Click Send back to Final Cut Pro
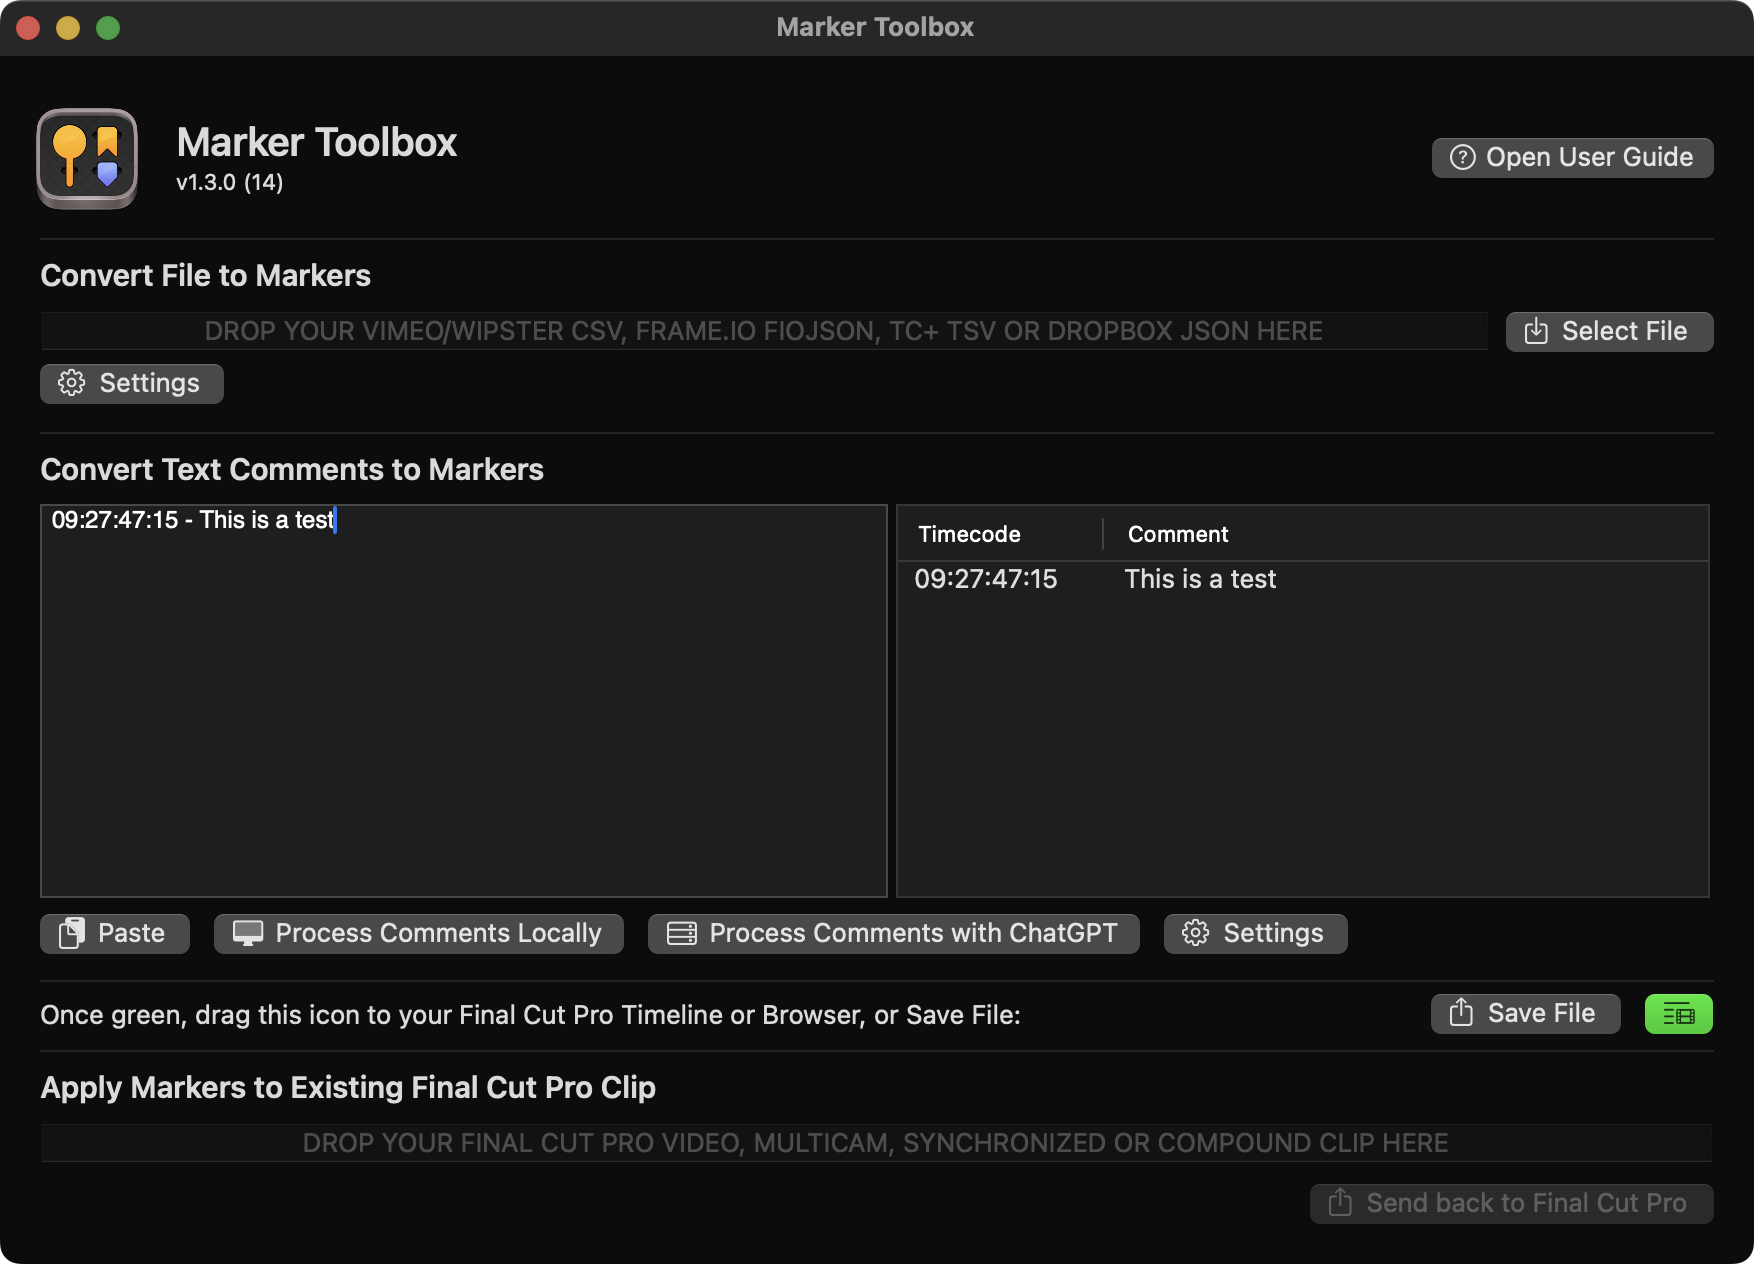This screenshot has height=1264, width=1754. click(1511, 1204)
